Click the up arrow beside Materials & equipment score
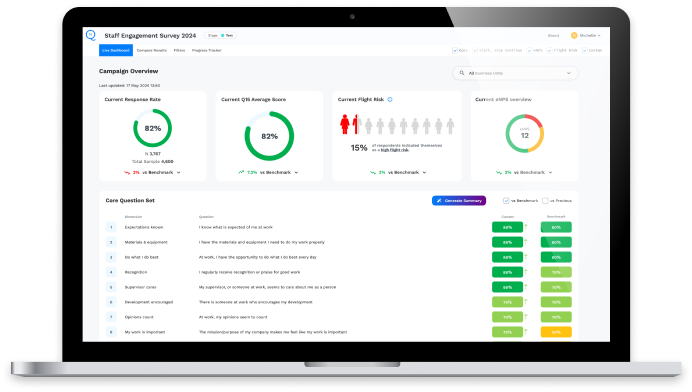 [526, 242]
